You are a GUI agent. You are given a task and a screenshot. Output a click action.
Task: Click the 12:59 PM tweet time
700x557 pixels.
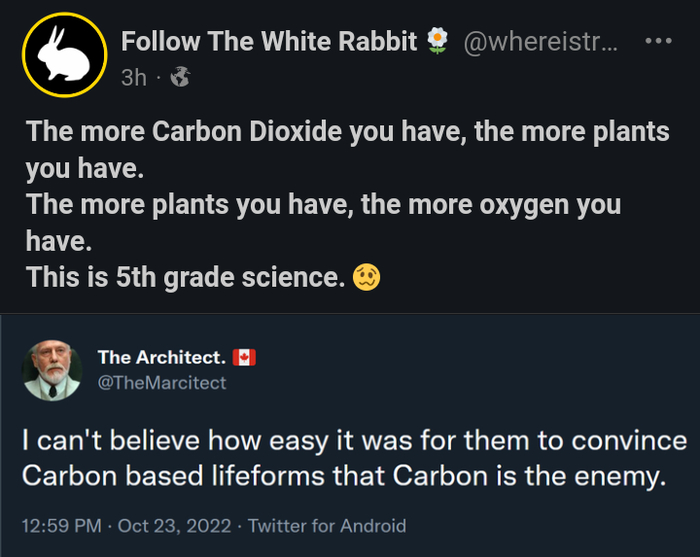pyautogui.click(x=61, y=525)
